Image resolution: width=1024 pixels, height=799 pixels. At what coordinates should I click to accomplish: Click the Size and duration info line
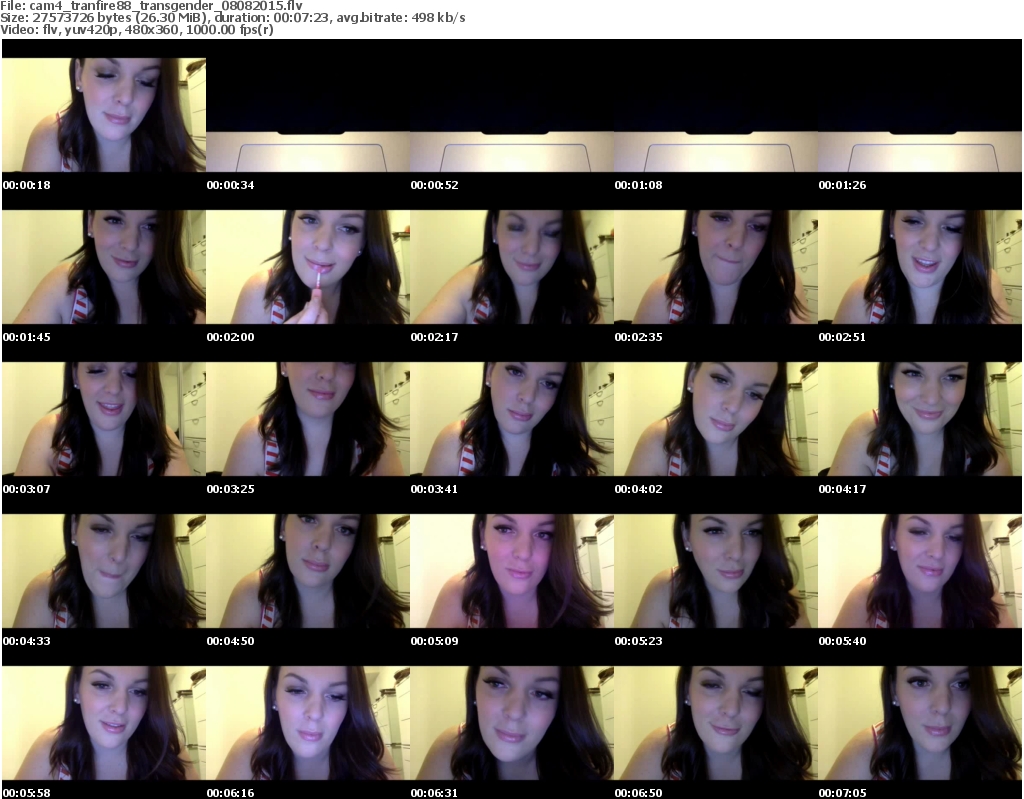point(232,18)
